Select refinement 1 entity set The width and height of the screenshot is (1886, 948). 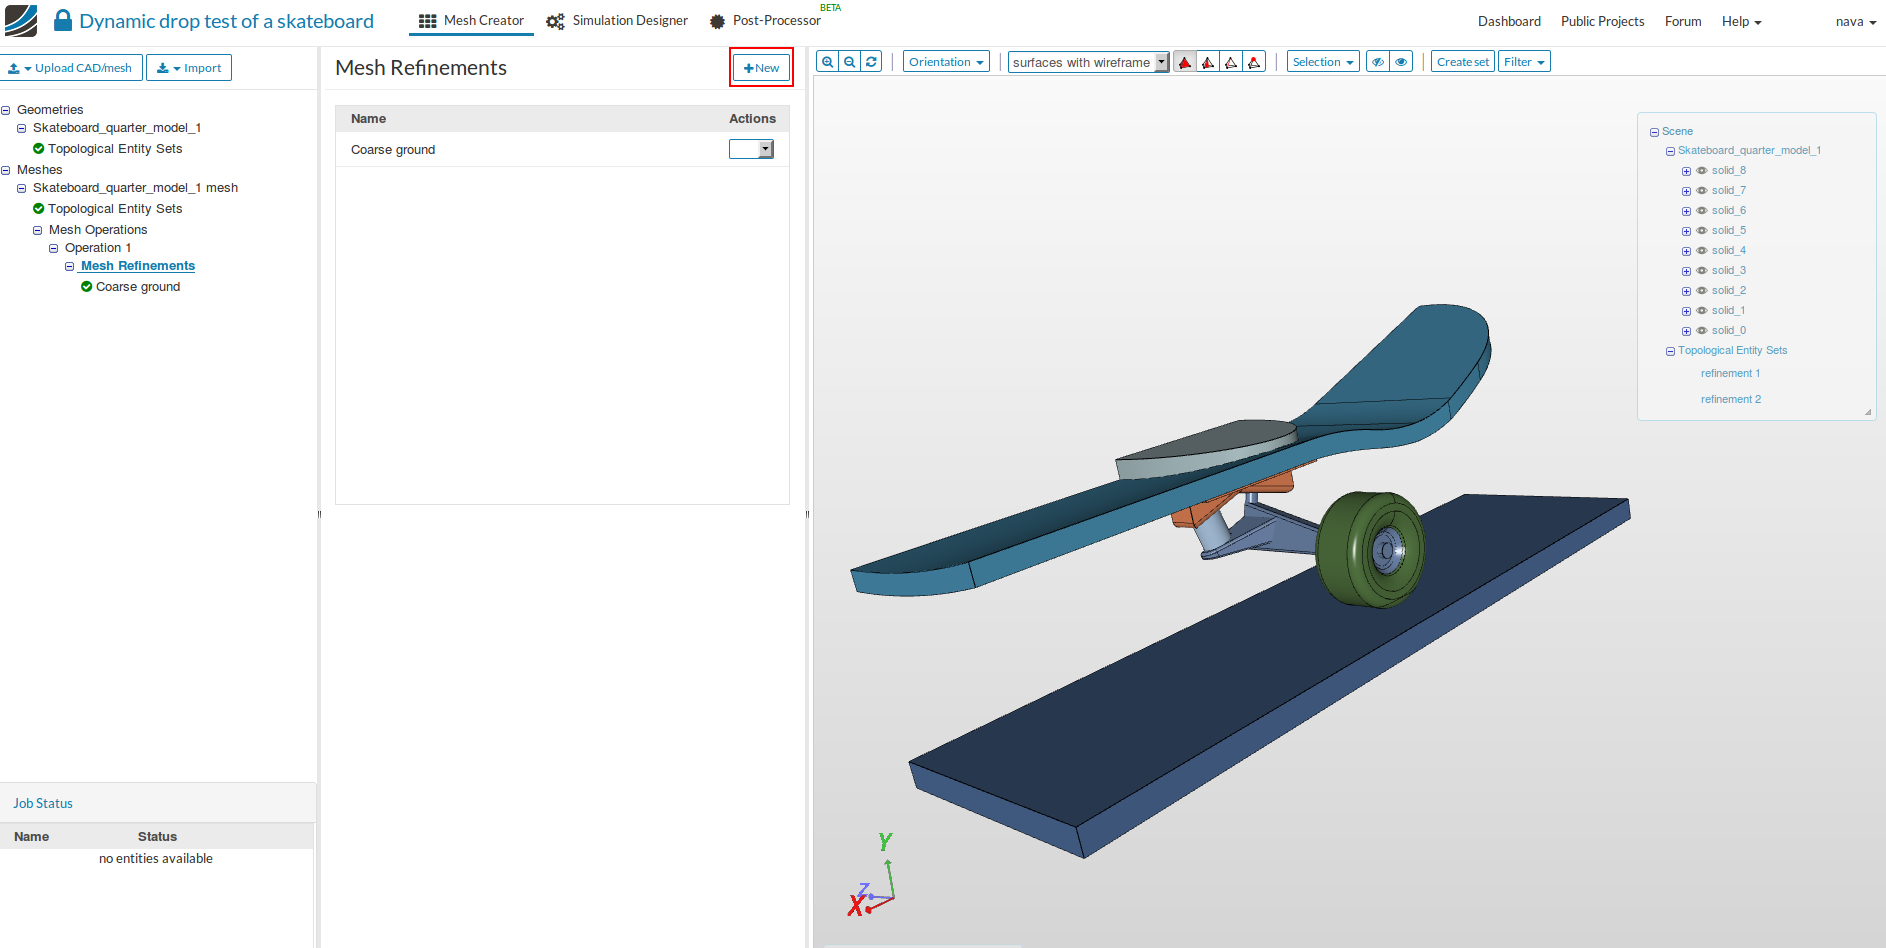pos(1730,374)
